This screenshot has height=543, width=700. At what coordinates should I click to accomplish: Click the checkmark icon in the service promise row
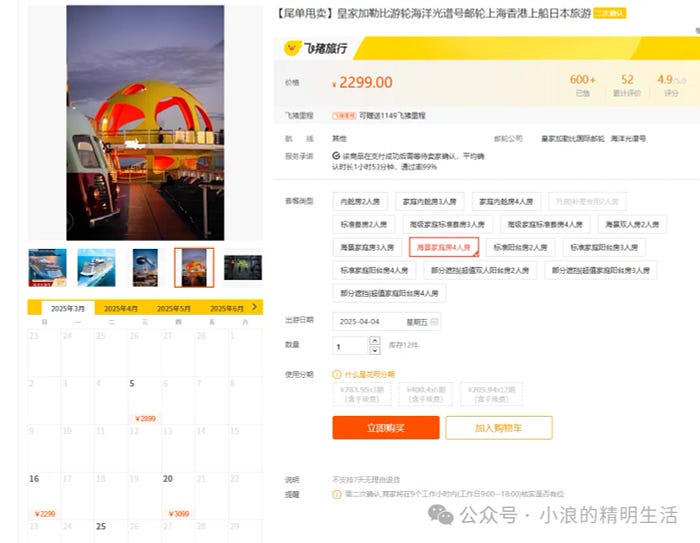coord(336,156)
